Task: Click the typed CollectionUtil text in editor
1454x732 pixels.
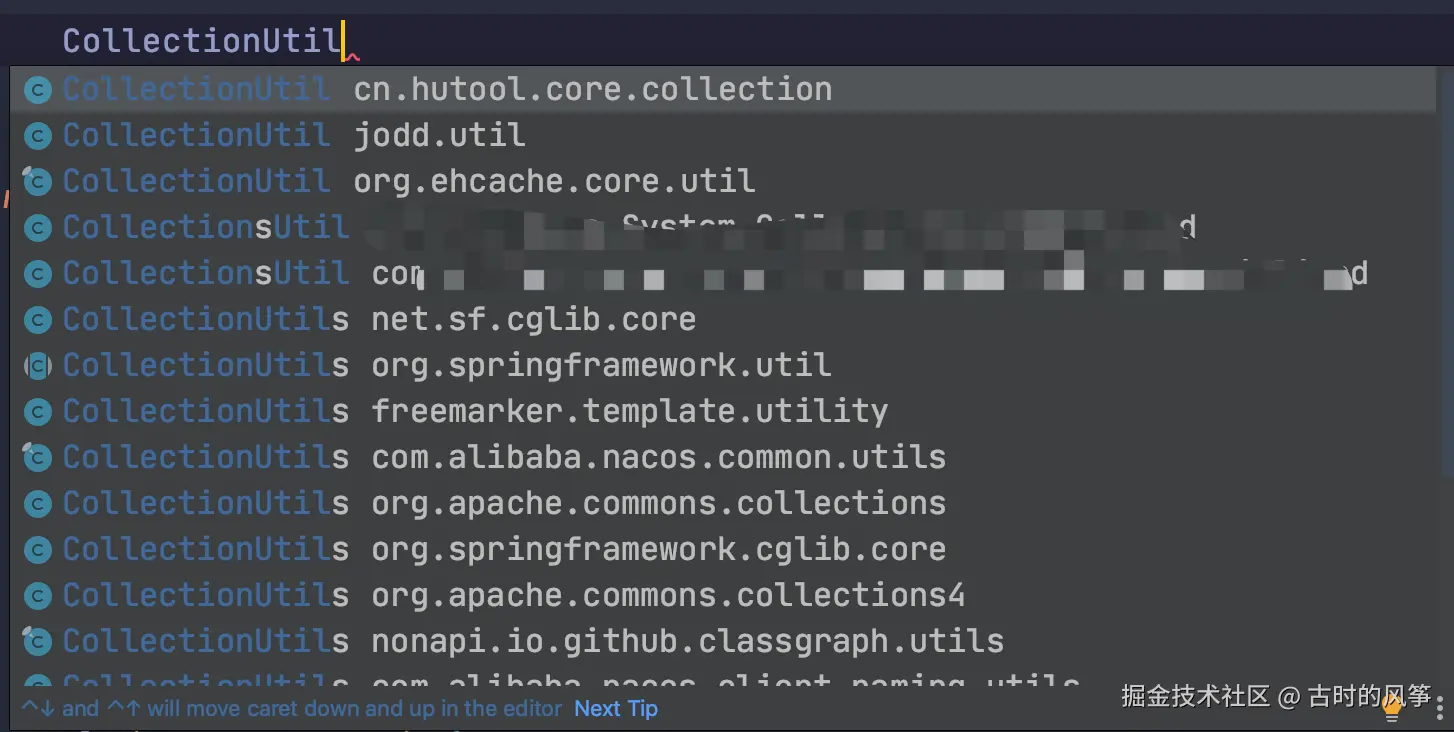Action: click(200, 41)
